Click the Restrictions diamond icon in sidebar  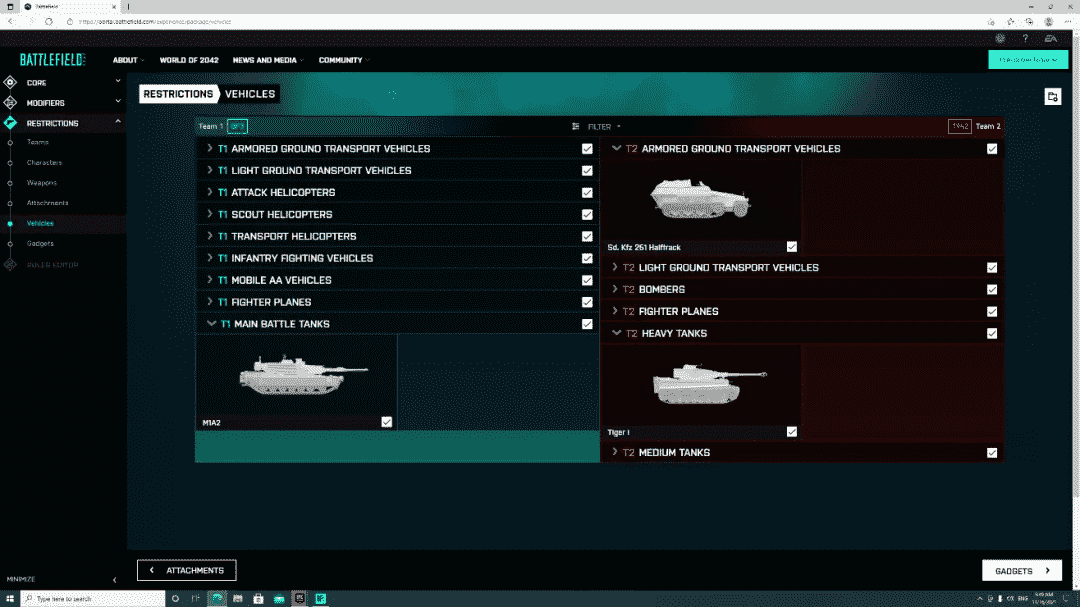10,123
